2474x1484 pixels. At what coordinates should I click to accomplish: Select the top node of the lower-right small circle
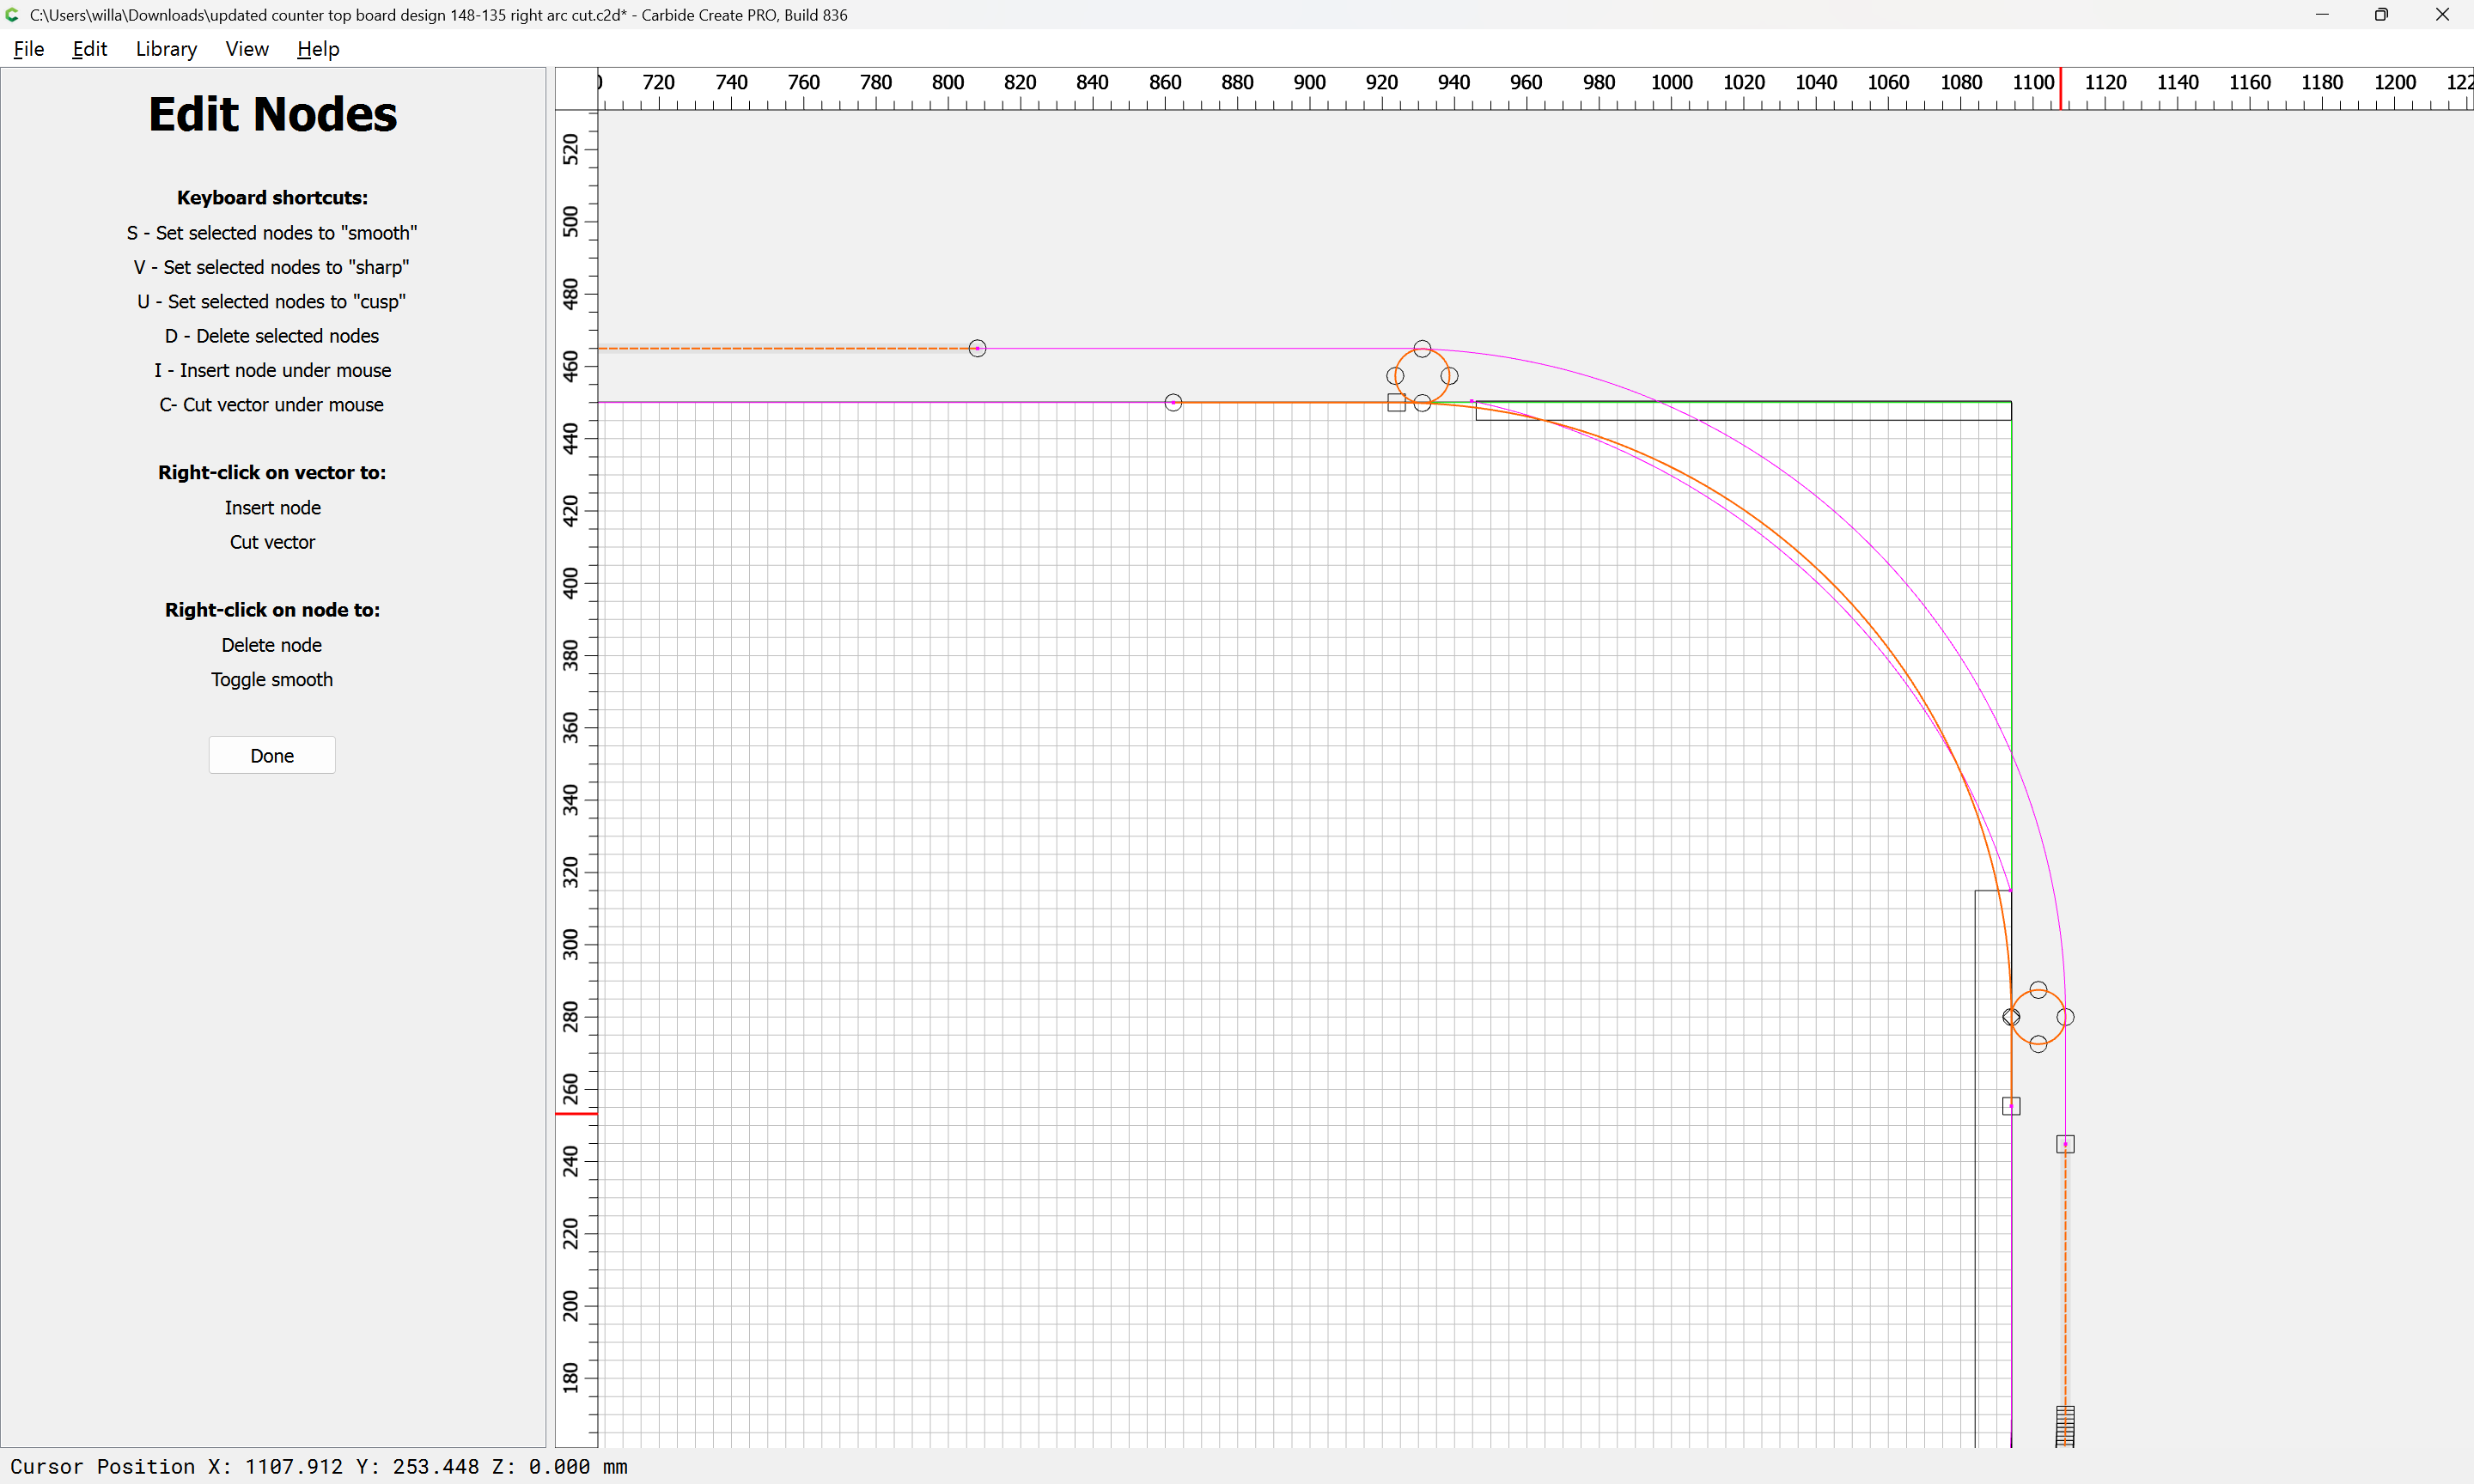pos(2038,990)
